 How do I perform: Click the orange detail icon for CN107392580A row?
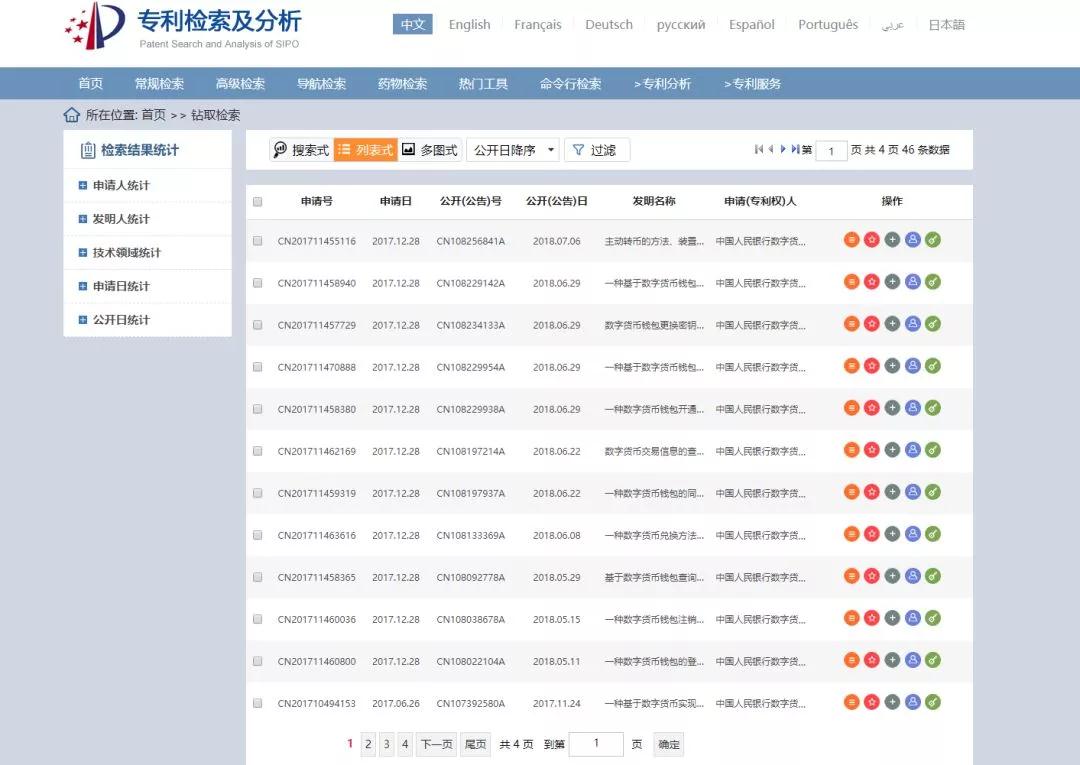click(852, 702)
